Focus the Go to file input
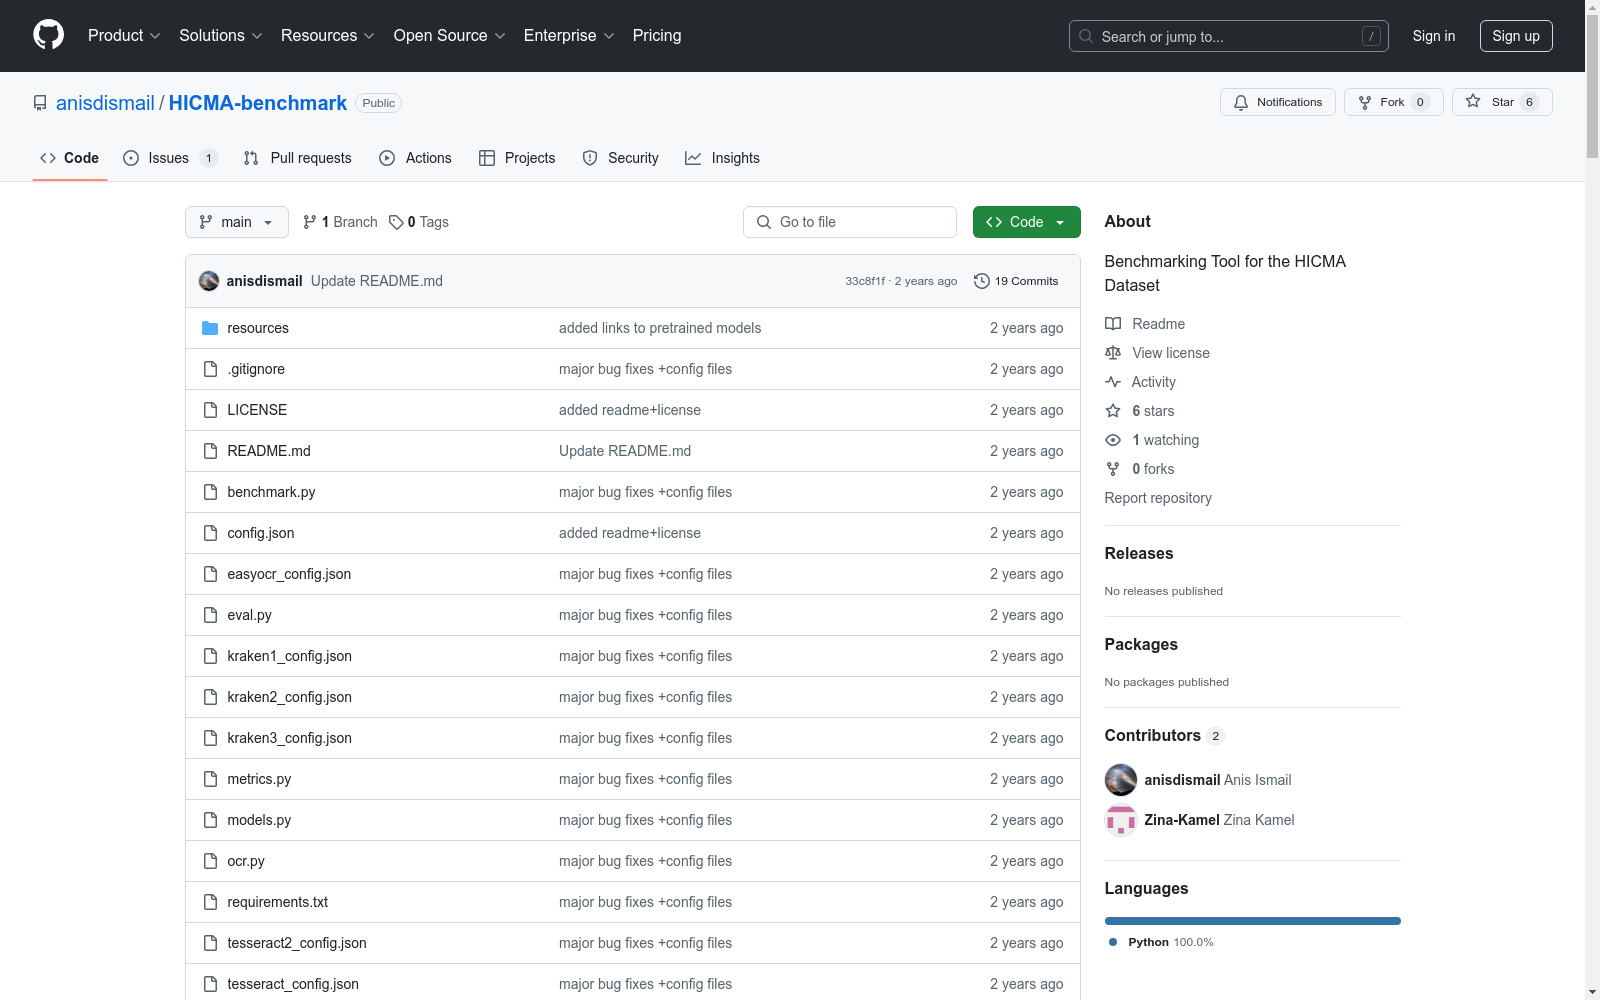 850,222
